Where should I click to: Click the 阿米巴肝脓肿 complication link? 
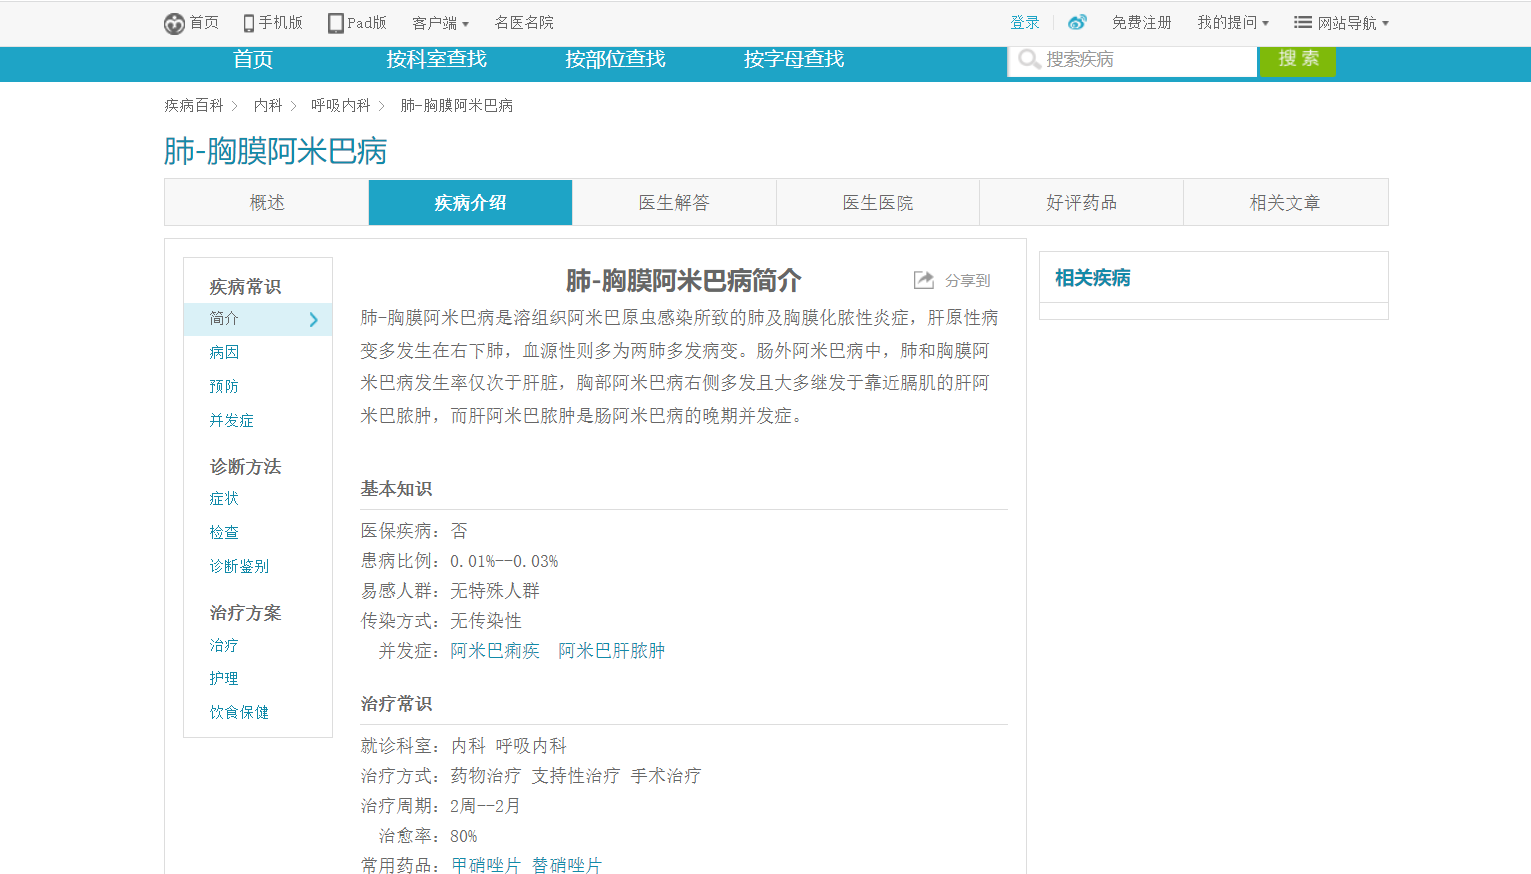[x=612, y=651]
